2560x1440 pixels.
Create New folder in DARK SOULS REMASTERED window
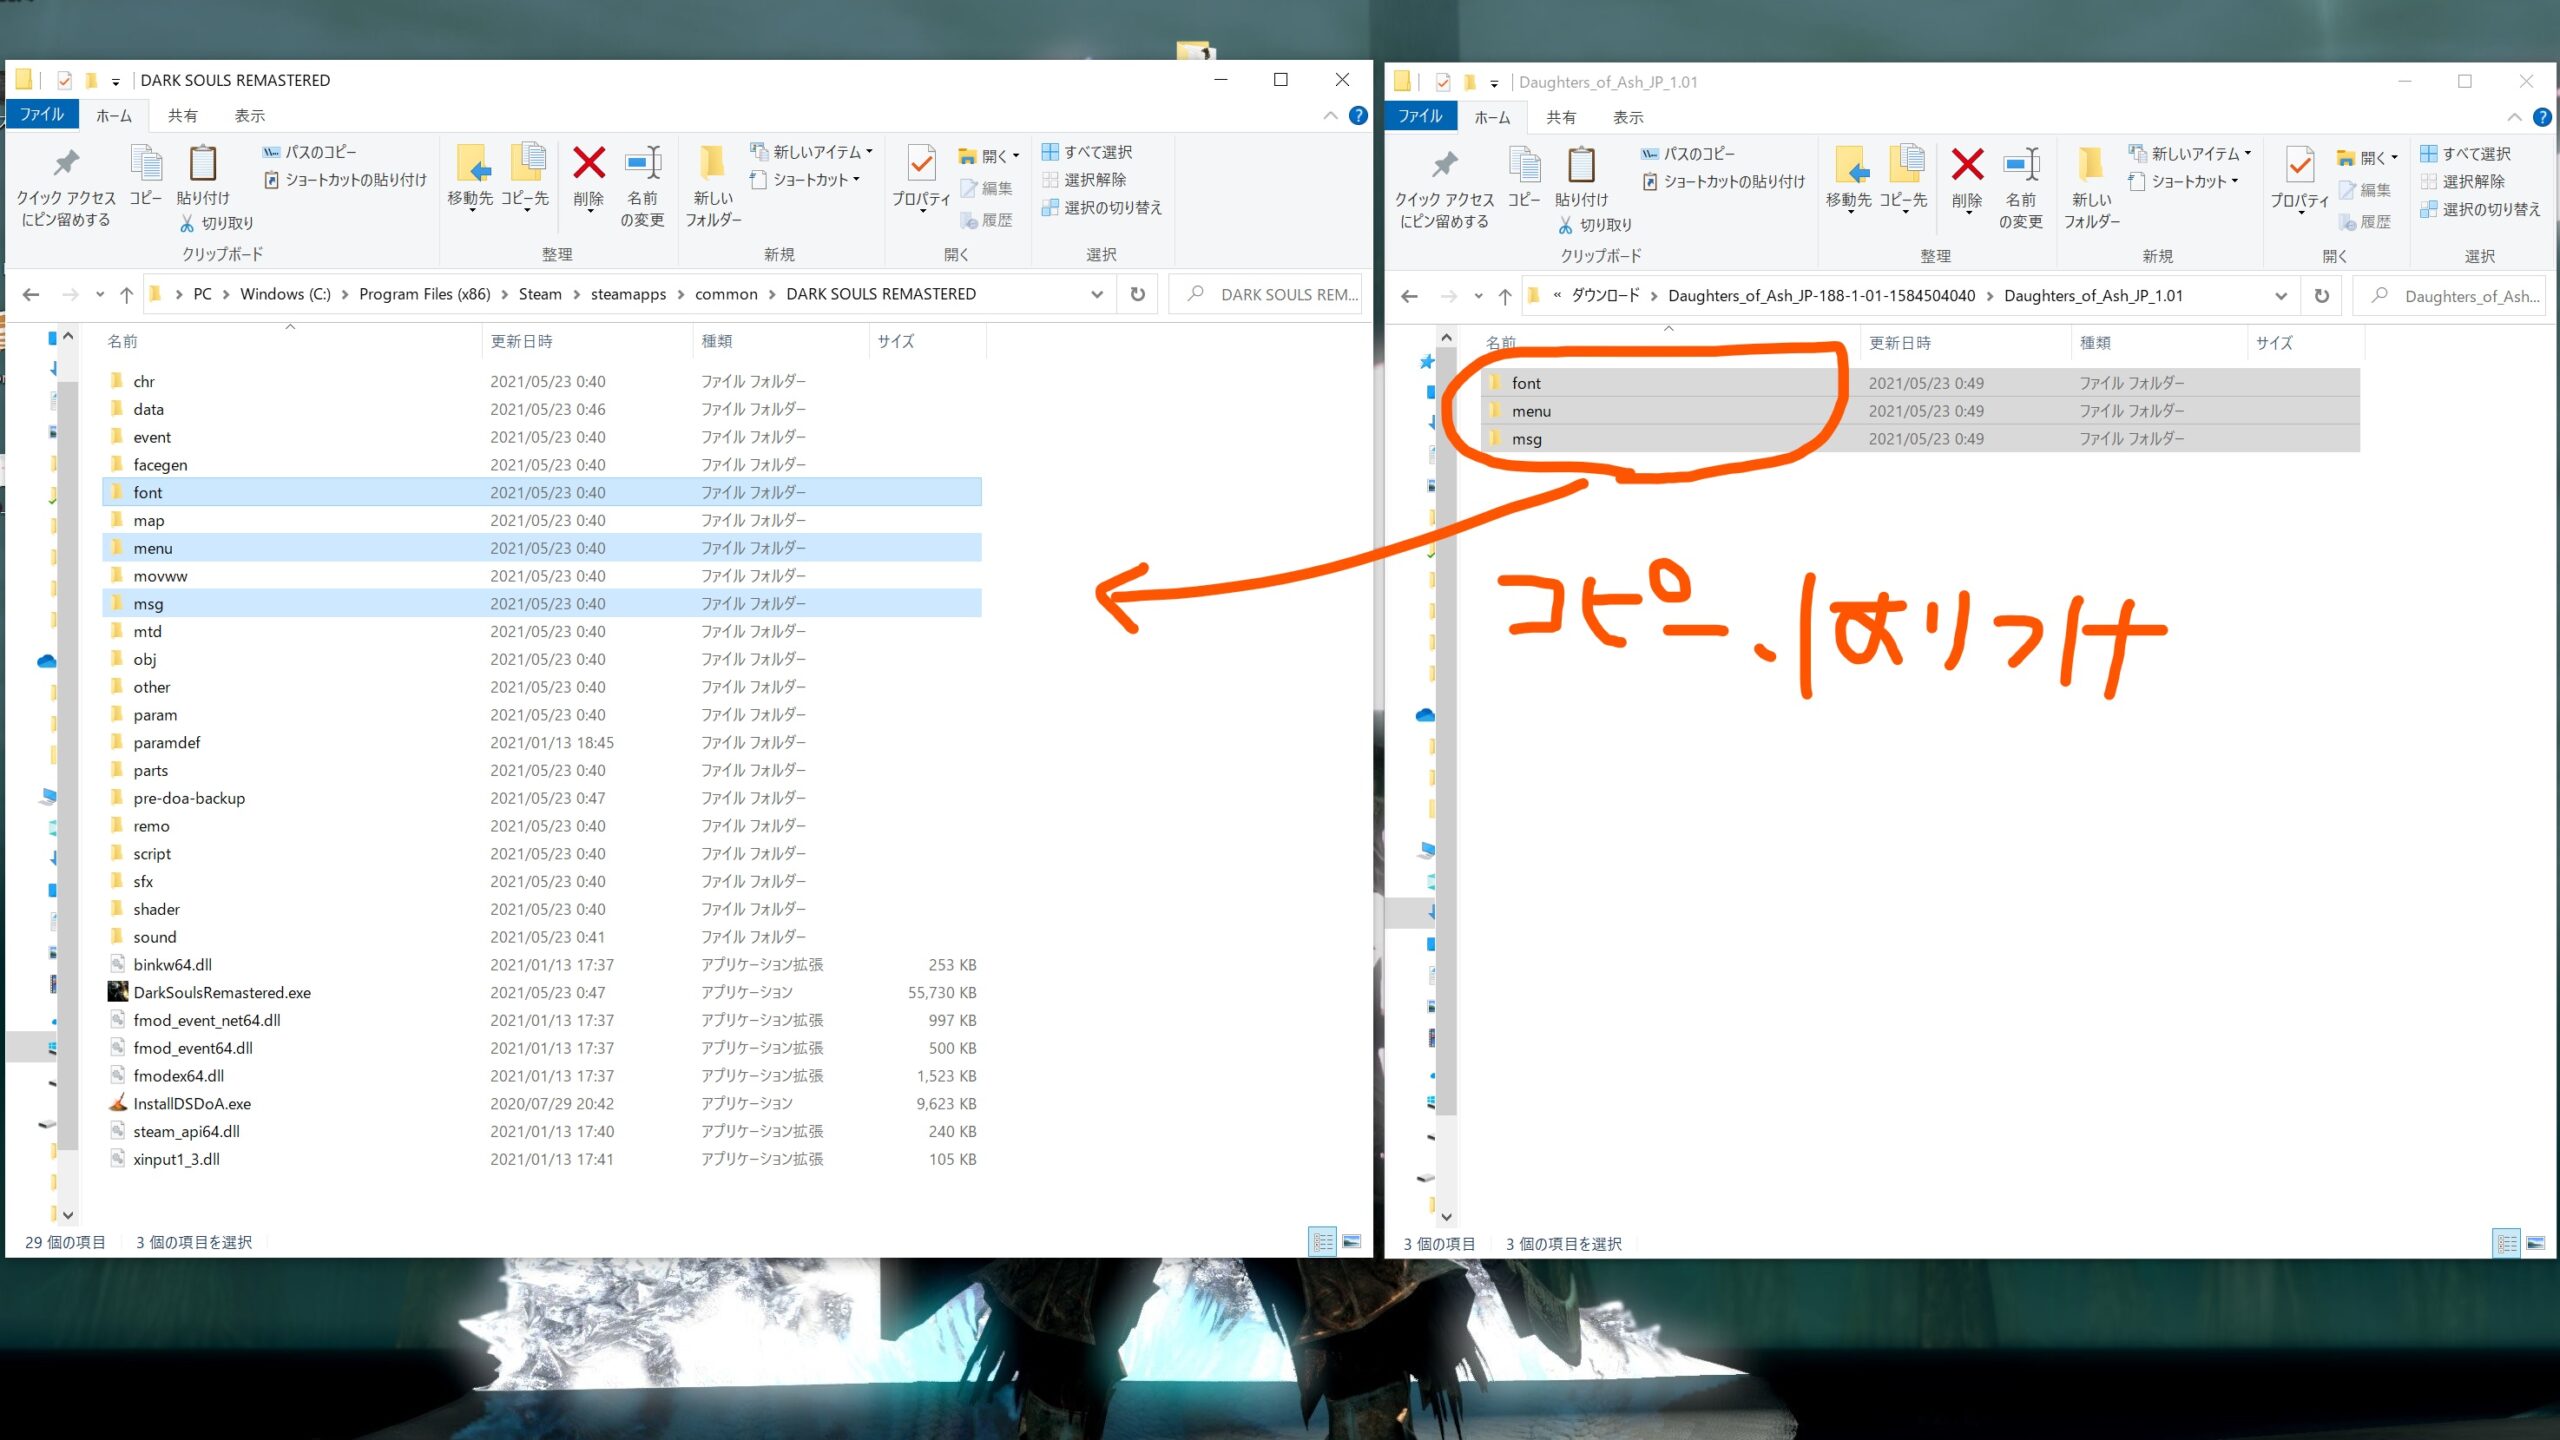click(713, 186)
